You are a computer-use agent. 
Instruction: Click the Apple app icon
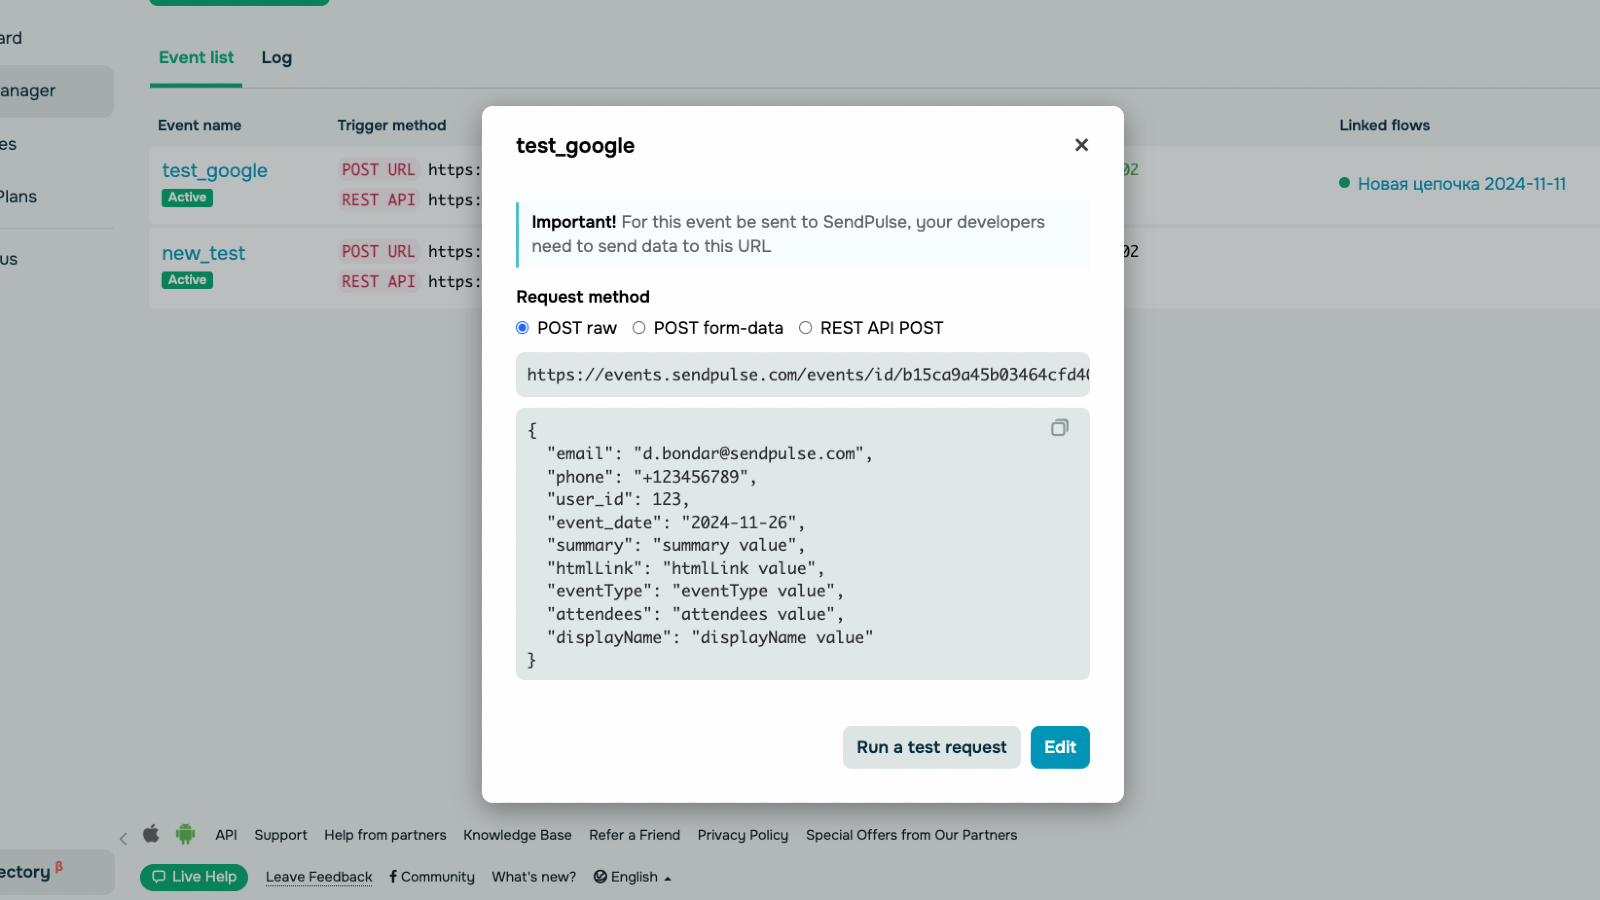point(151,834)
